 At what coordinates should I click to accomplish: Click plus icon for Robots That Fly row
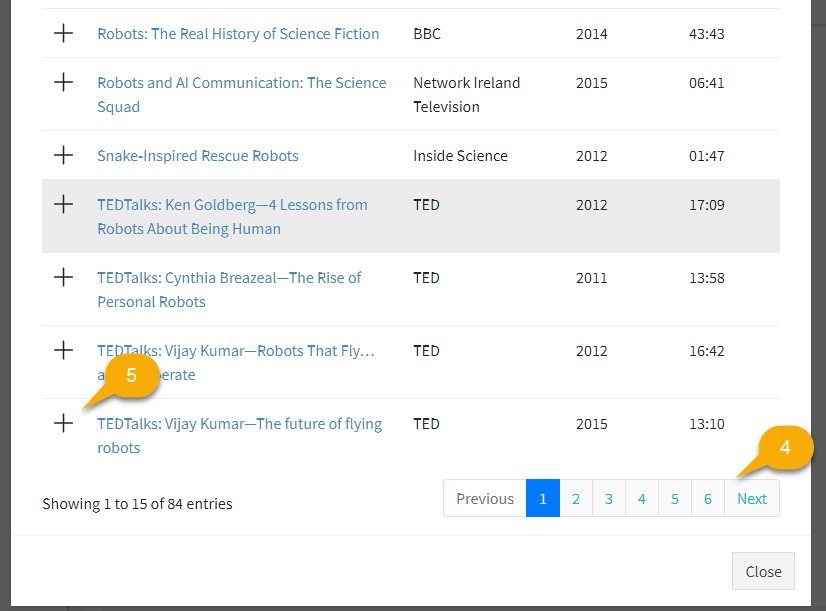(x=63, y=350)
